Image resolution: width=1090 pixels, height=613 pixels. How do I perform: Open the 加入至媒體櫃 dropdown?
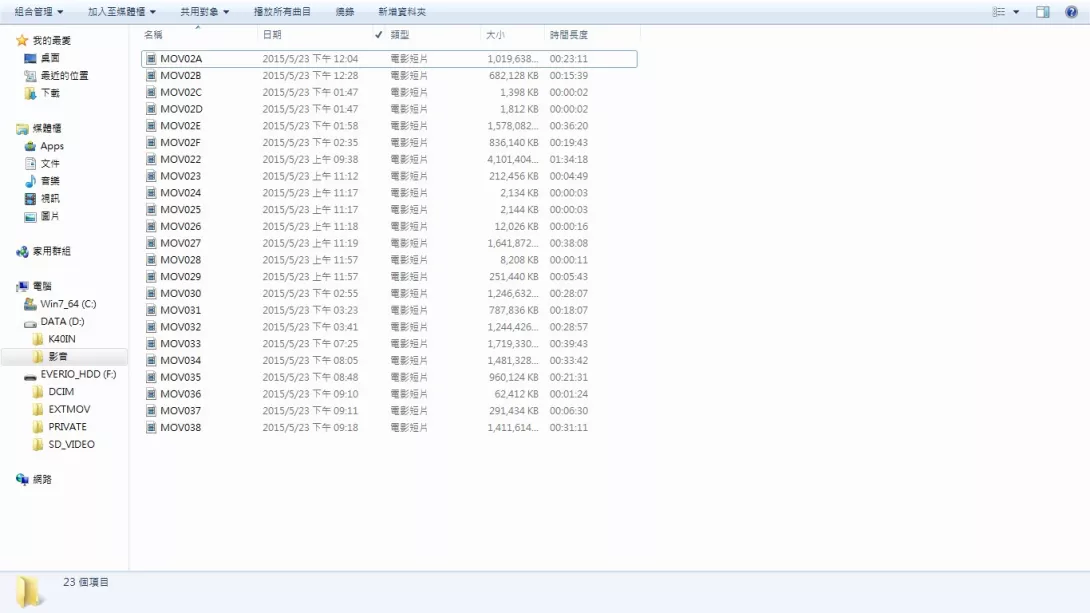click(x=122, y=12)
